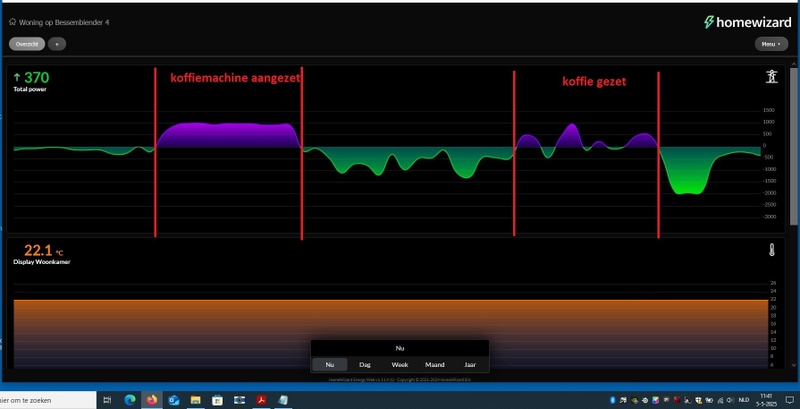The image size is (800, 409).
Task: Click the Firefox taskbar icon
Action: [x=152, y=400]
